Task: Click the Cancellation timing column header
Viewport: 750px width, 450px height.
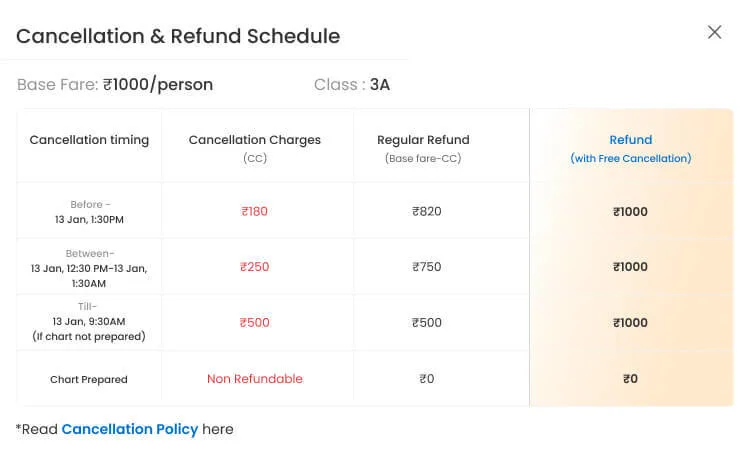Action: click(x=89, y=140)
